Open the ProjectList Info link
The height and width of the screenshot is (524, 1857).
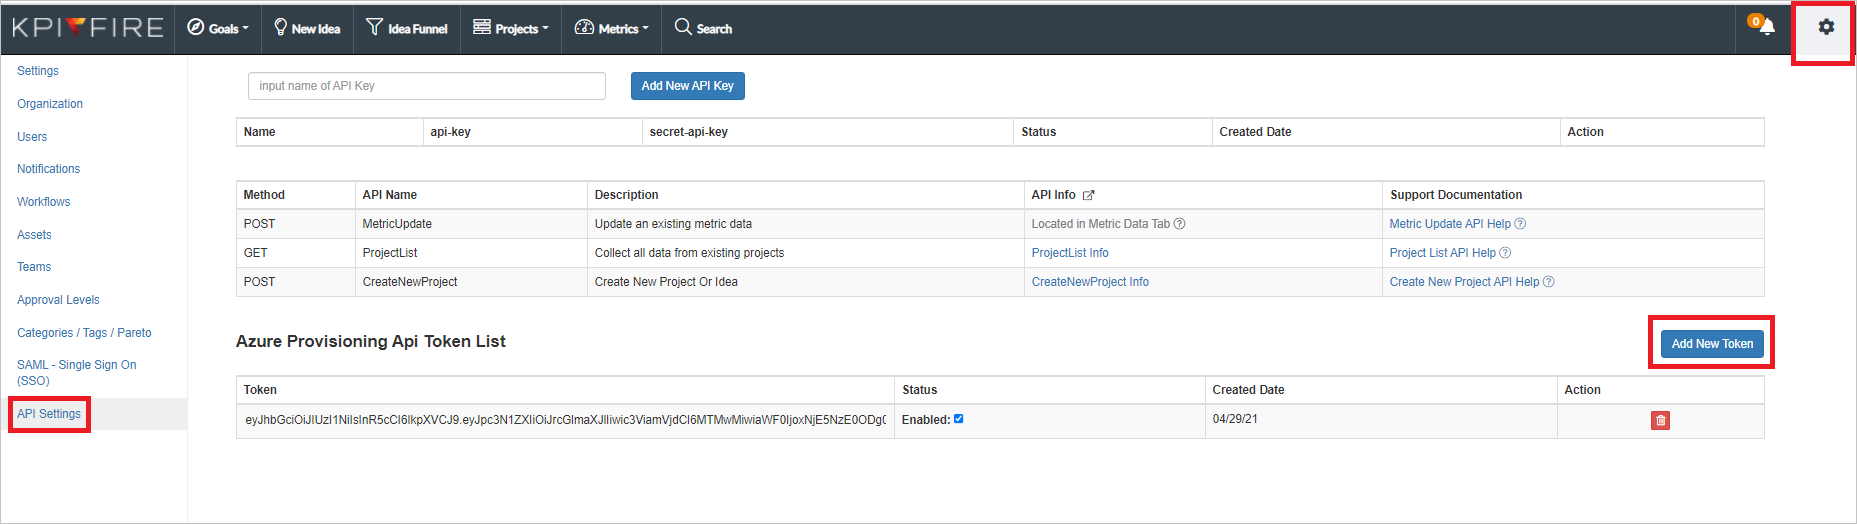1070,253
